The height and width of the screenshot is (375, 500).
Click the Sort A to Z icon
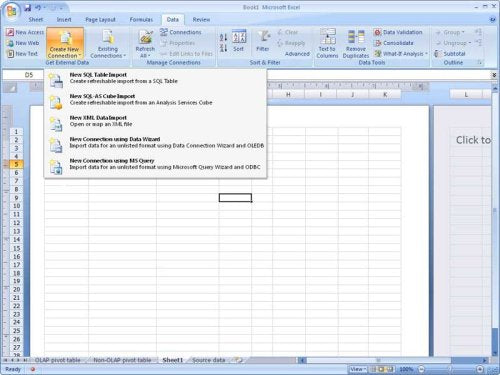pos(223,37)
